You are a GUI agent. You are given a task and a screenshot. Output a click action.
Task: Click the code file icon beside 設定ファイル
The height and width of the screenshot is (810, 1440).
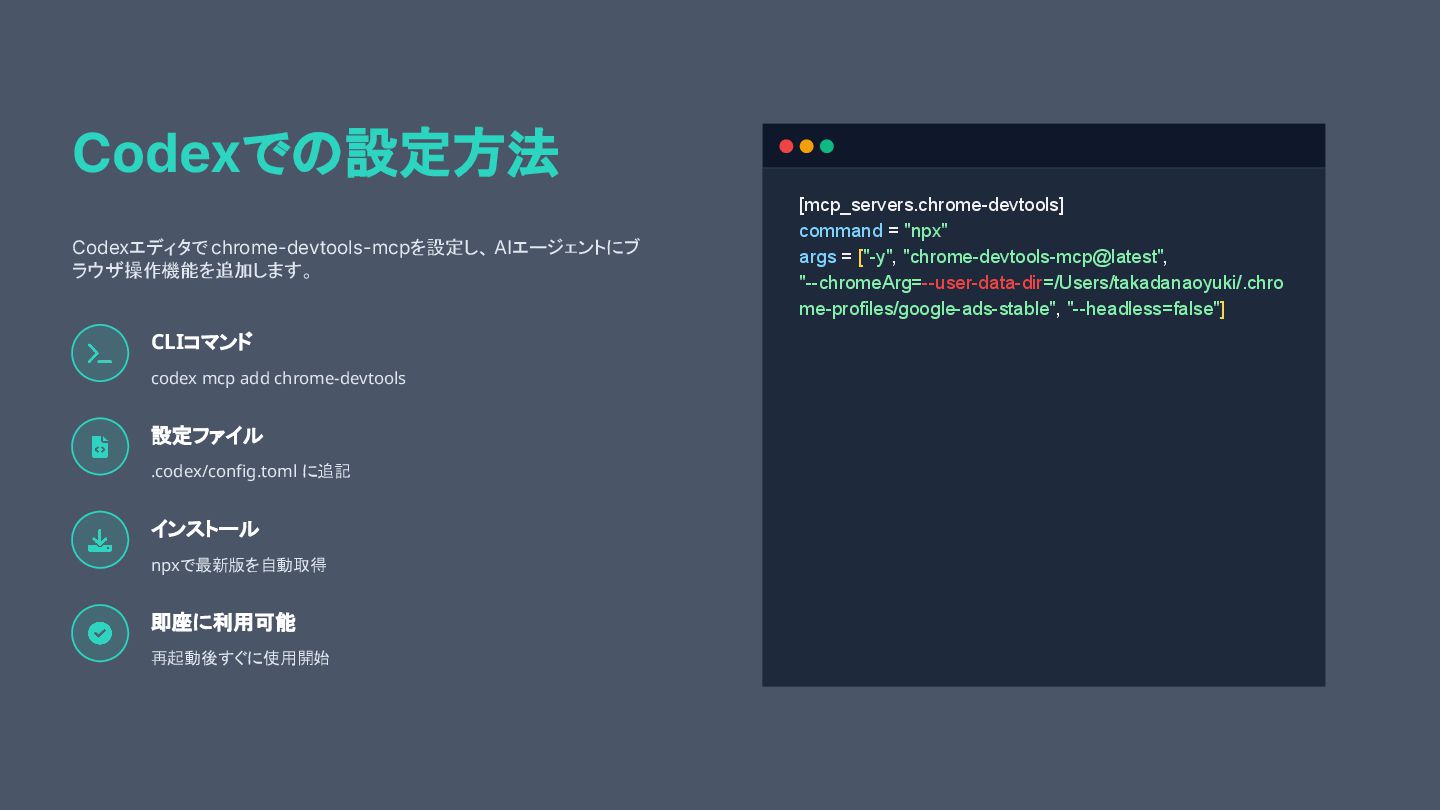tap(100, 447)
